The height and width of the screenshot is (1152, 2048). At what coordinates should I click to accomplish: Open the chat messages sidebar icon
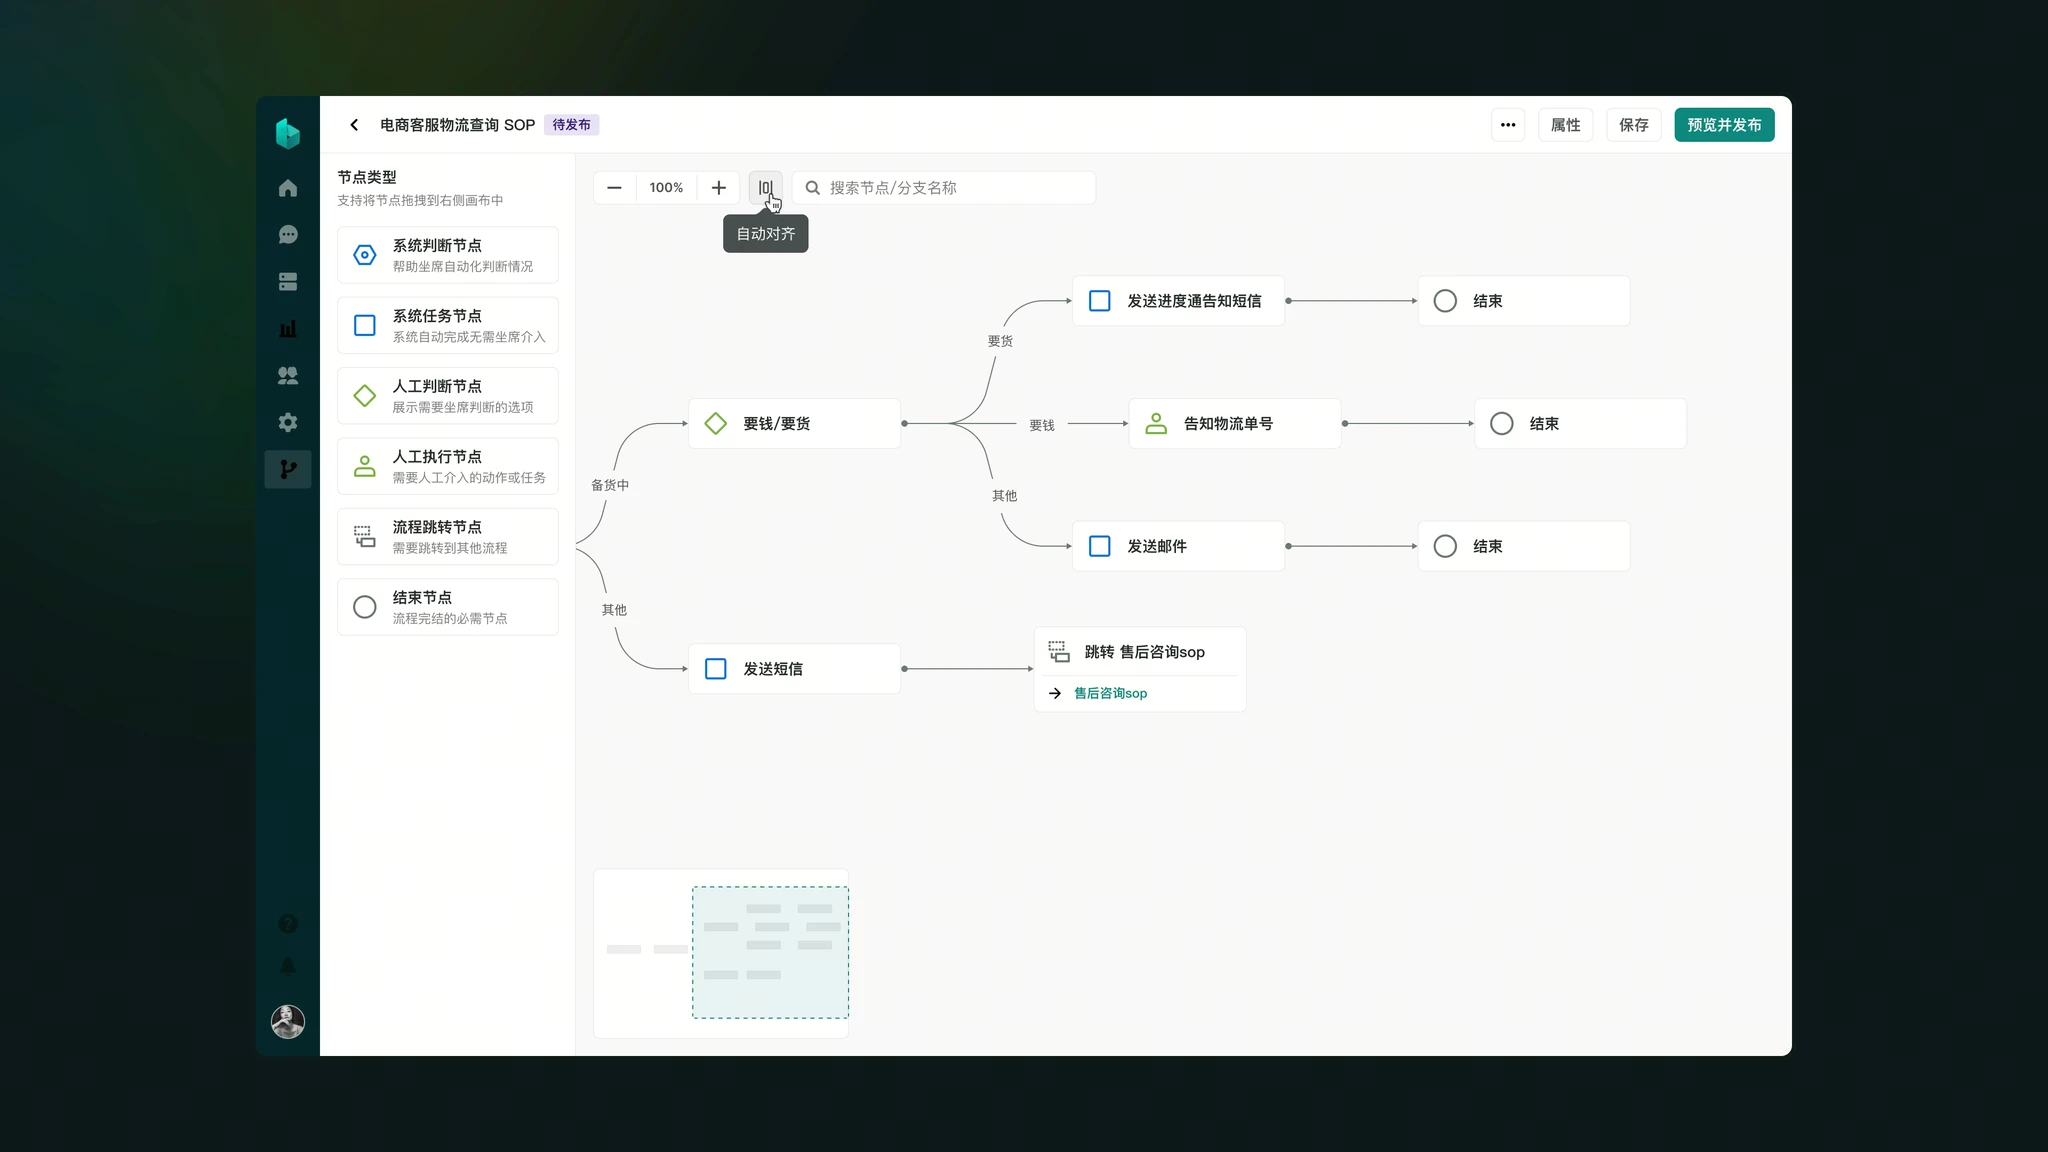[x=288, y=235]
